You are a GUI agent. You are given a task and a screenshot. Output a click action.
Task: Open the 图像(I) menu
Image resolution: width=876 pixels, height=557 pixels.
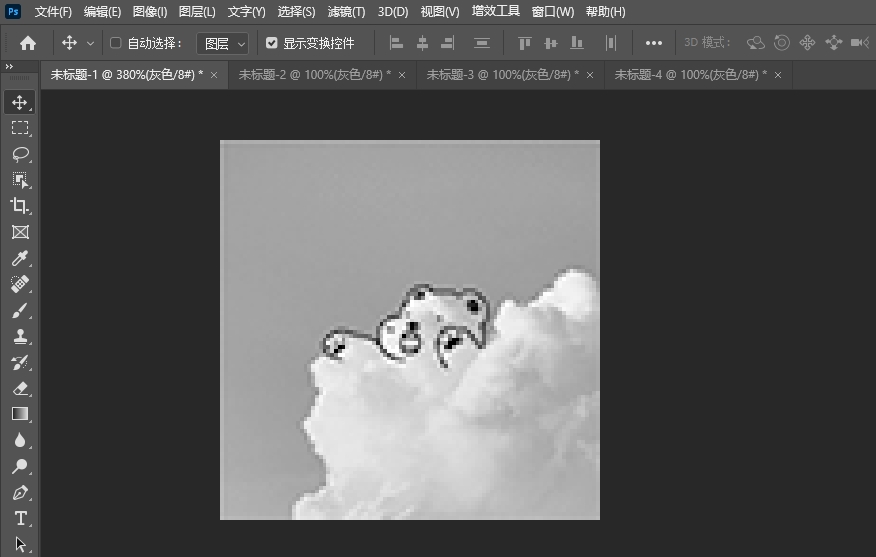150,12
